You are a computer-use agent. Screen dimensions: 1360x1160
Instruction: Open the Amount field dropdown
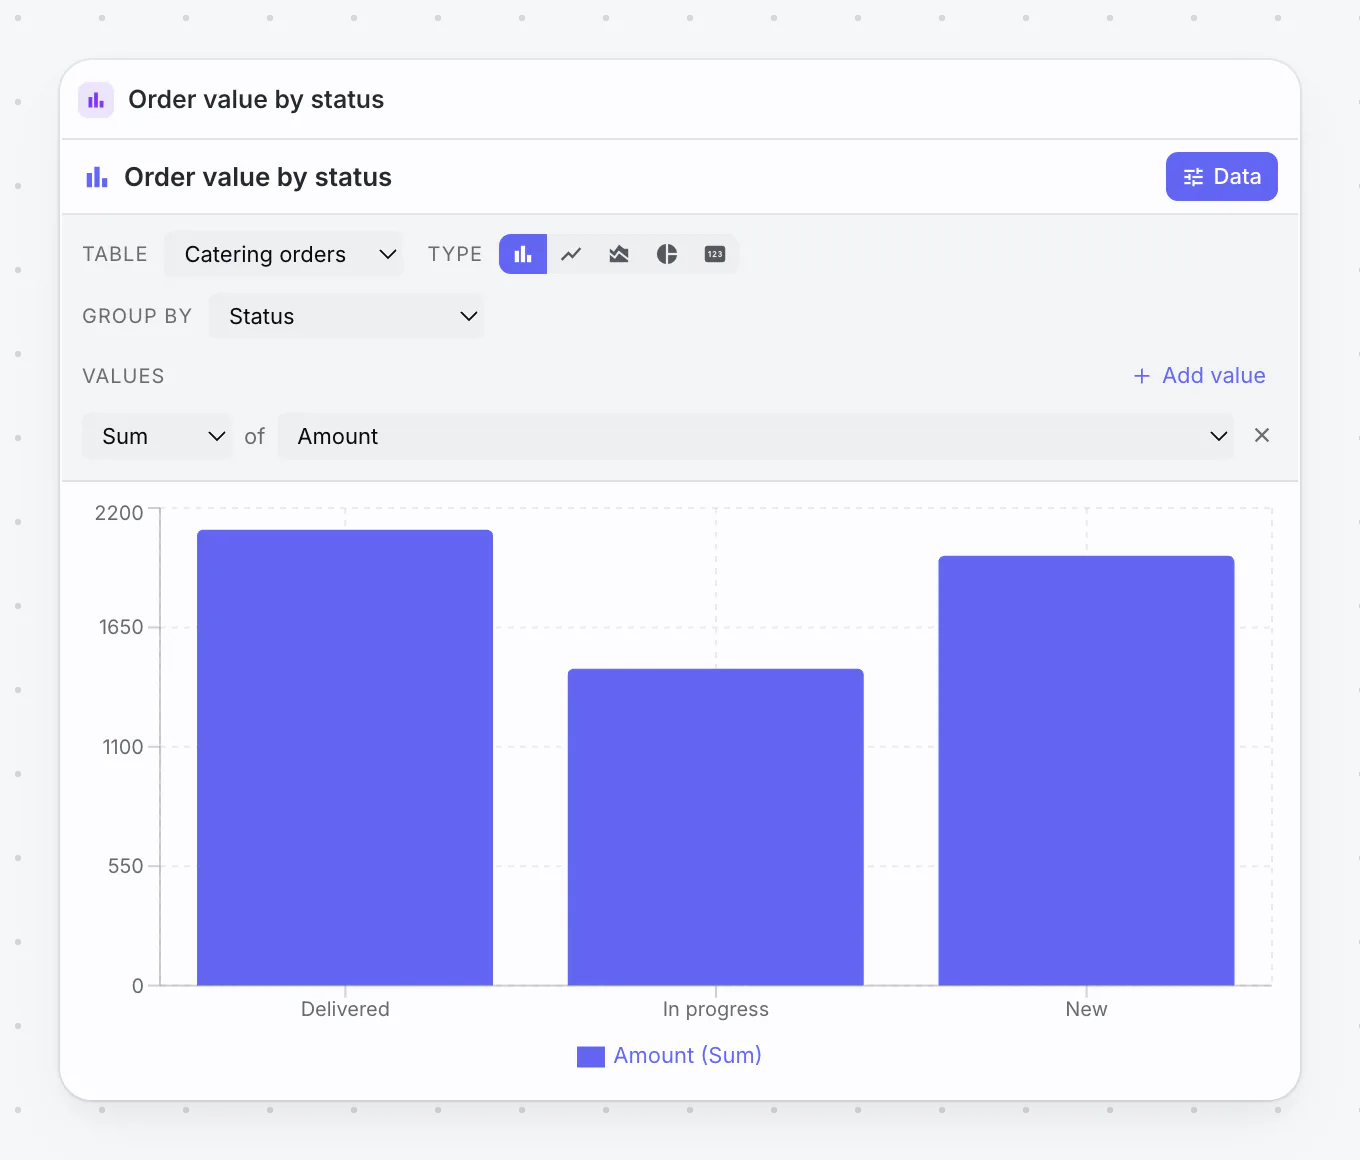755,436
